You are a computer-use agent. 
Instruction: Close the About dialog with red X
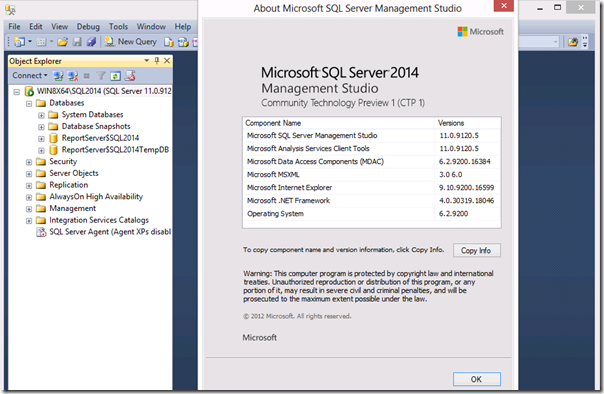click(503, 6)
